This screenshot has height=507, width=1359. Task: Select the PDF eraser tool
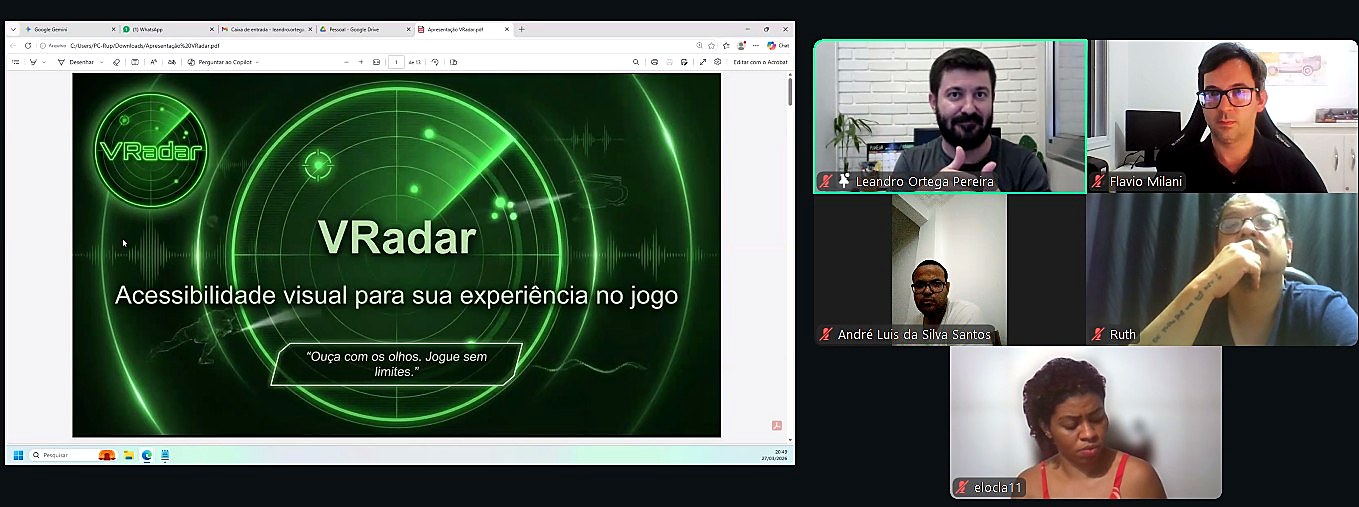point(116,62)
